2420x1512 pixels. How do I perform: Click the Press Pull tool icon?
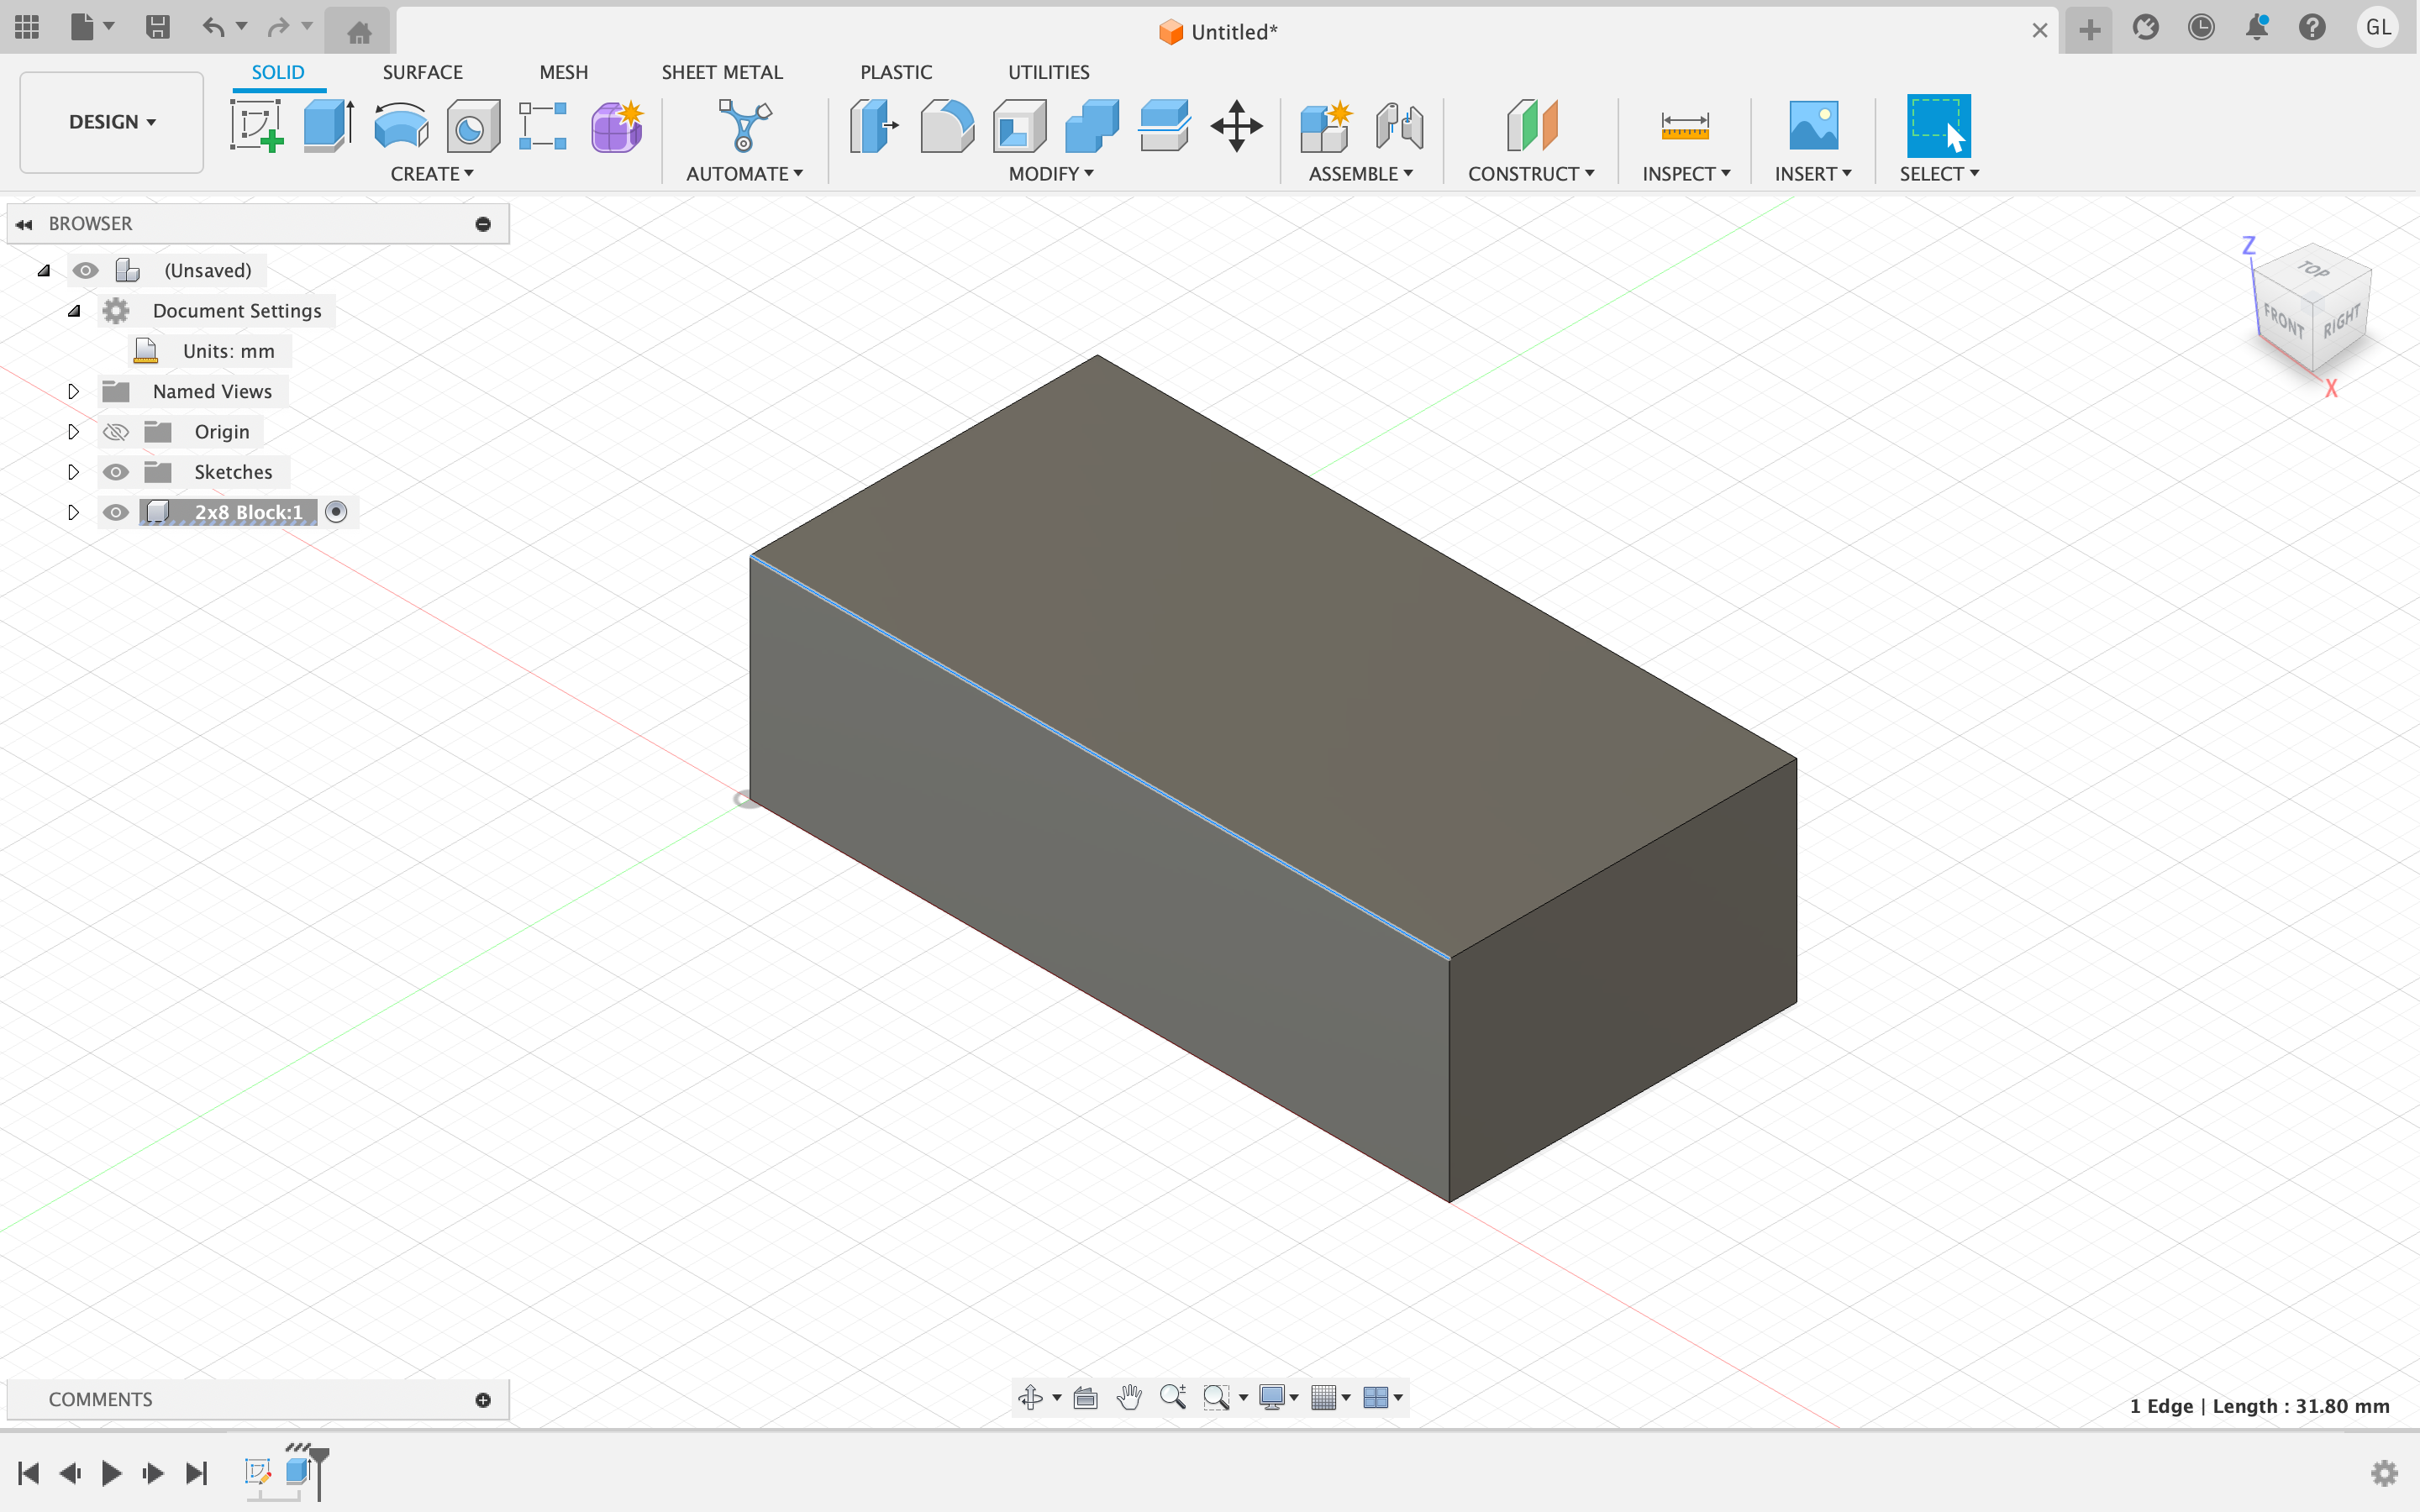click(873, 126)
